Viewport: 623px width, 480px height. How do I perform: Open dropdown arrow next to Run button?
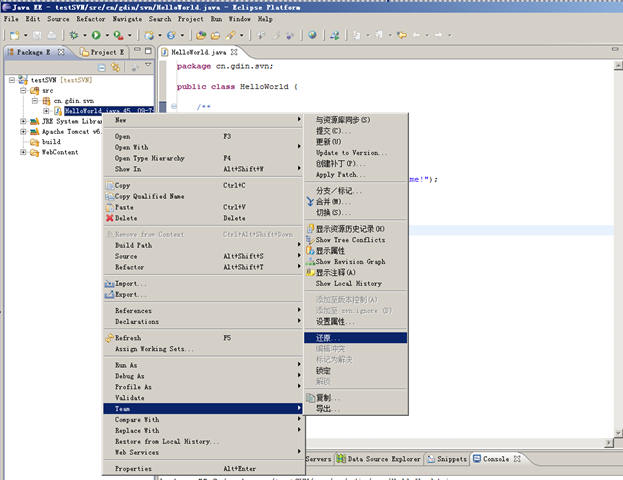tap(107, 35)
